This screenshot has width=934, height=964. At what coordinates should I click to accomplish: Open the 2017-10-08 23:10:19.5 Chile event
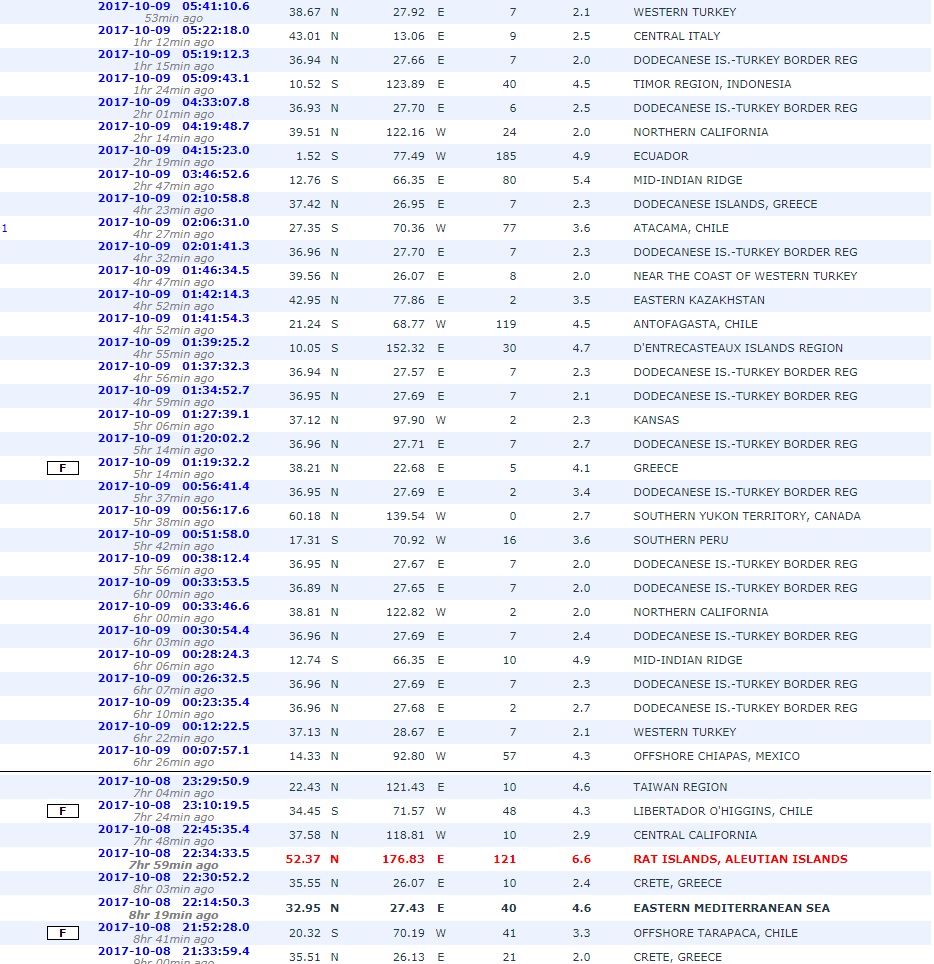click(x=174, y=805)
